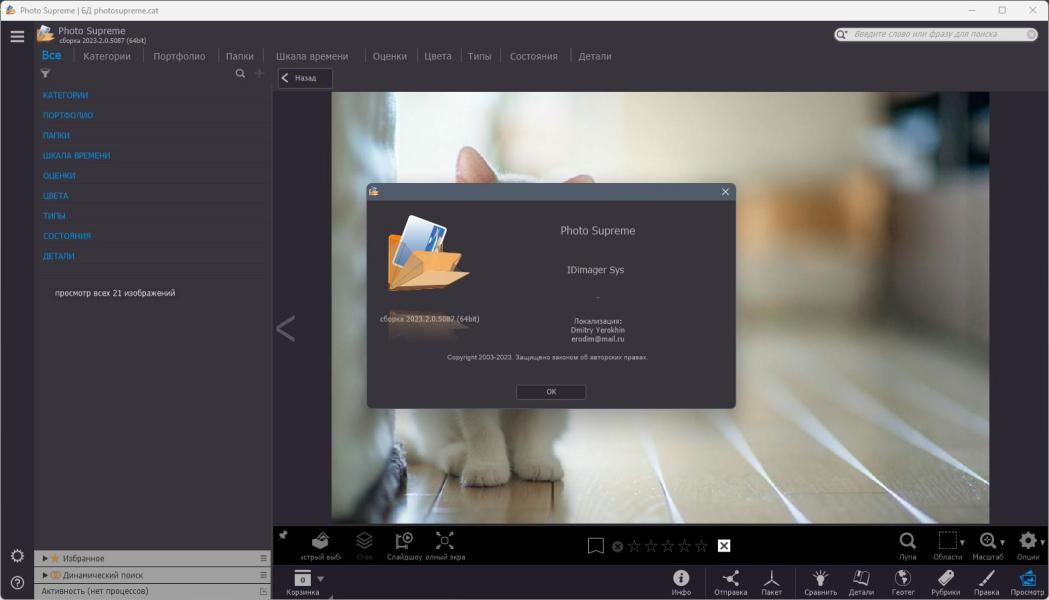The height and width of the screenshot is (600, 1049).
Task: Open the ШКАЛА ВРЕМЕНИ link in the sidebar
Action: pos(76,155)
